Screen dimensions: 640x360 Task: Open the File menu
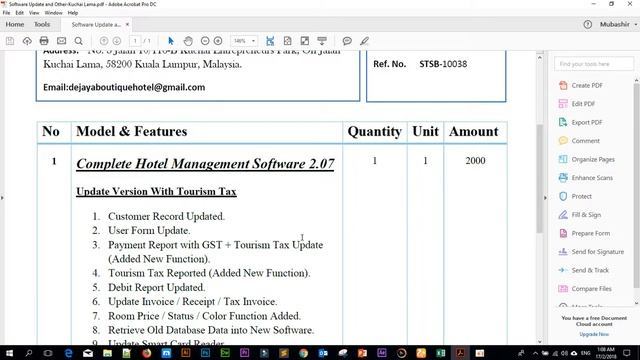click(6, 13)
